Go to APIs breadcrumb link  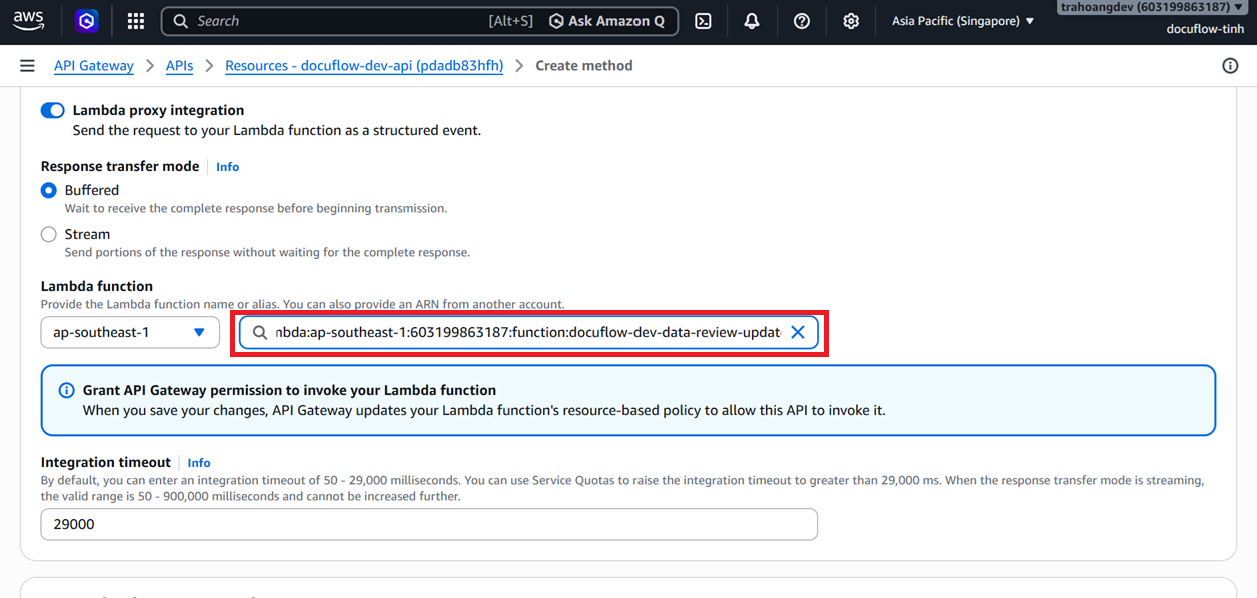pyautogui.click(x=180, y=66)
